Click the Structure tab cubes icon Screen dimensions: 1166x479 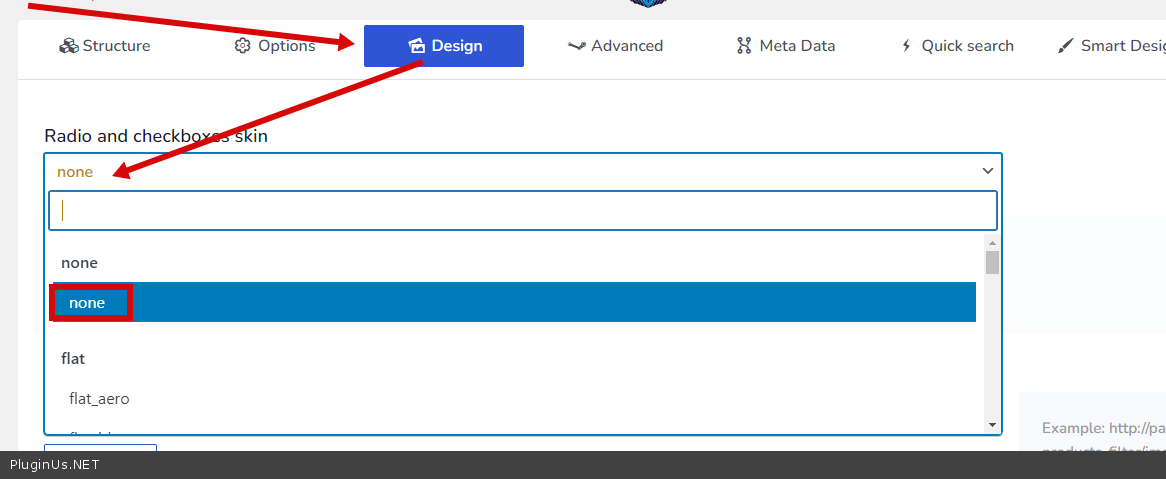pos(69,46)
